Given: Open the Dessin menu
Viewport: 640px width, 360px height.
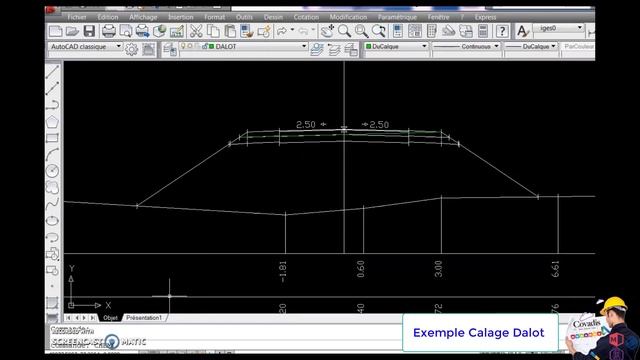Looking at the screenshot, I should pos(273,17).
